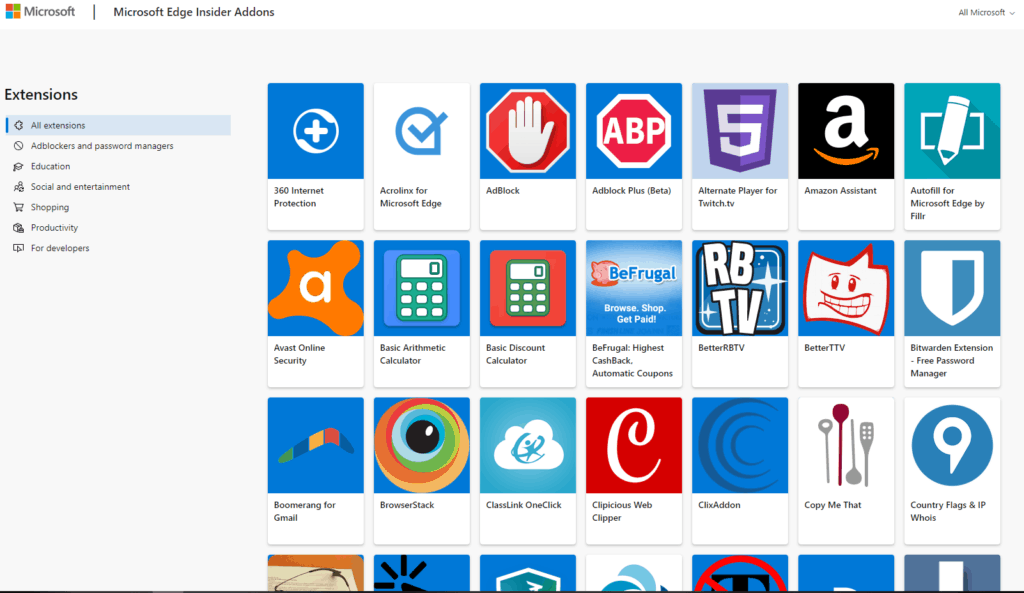Open Adblockers and password managers category
The width and height of the screenshot is (1024, 593).
click(102, 146)
